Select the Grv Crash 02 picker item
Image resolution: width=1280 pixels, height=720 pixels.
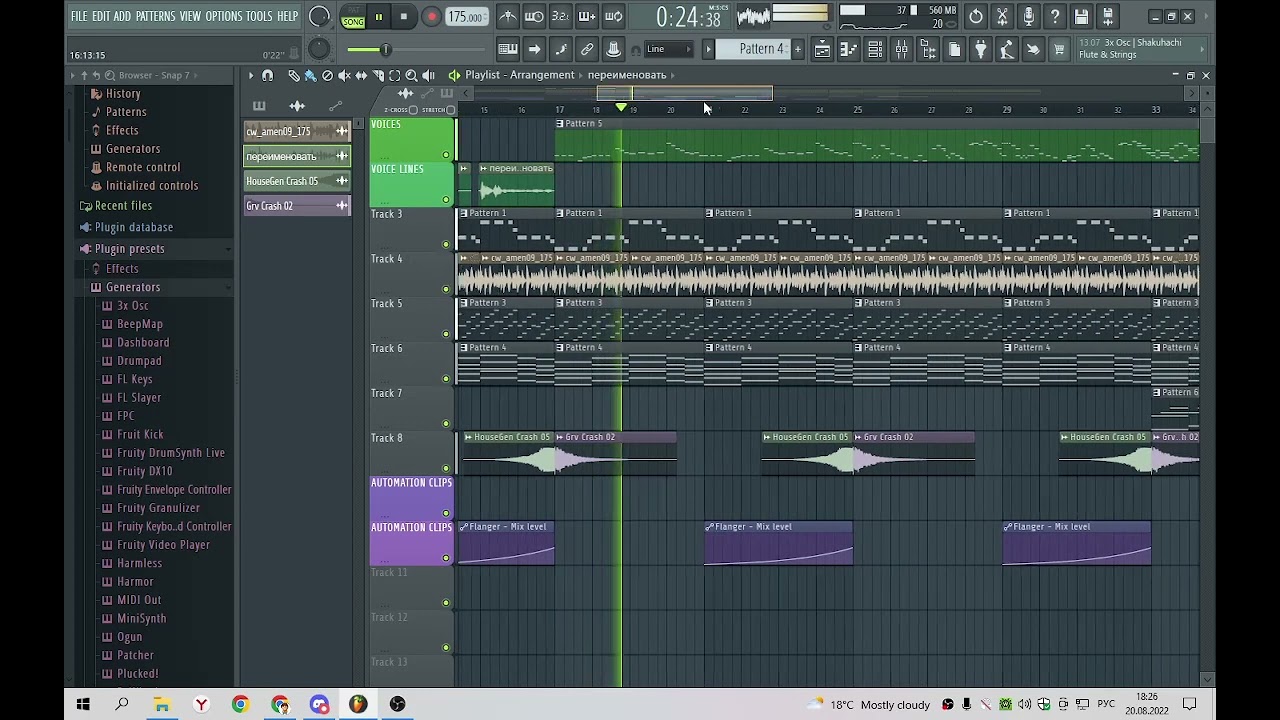(297, 206)
